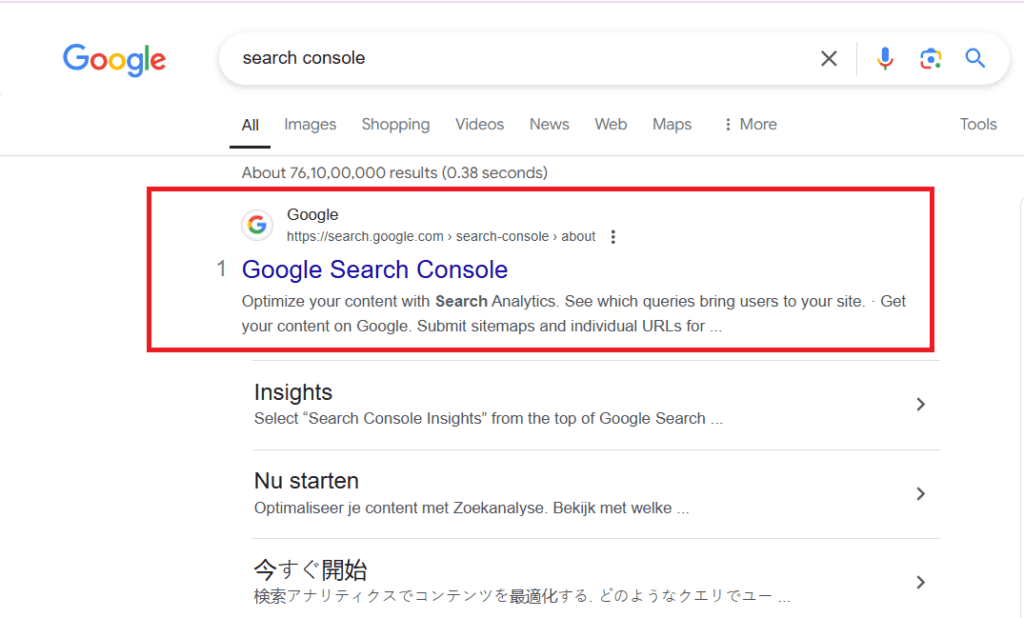This screenshot has height=618, width=1024.
Task: Expand the Nu starten sitelink chevron
Action: point(921,493)
